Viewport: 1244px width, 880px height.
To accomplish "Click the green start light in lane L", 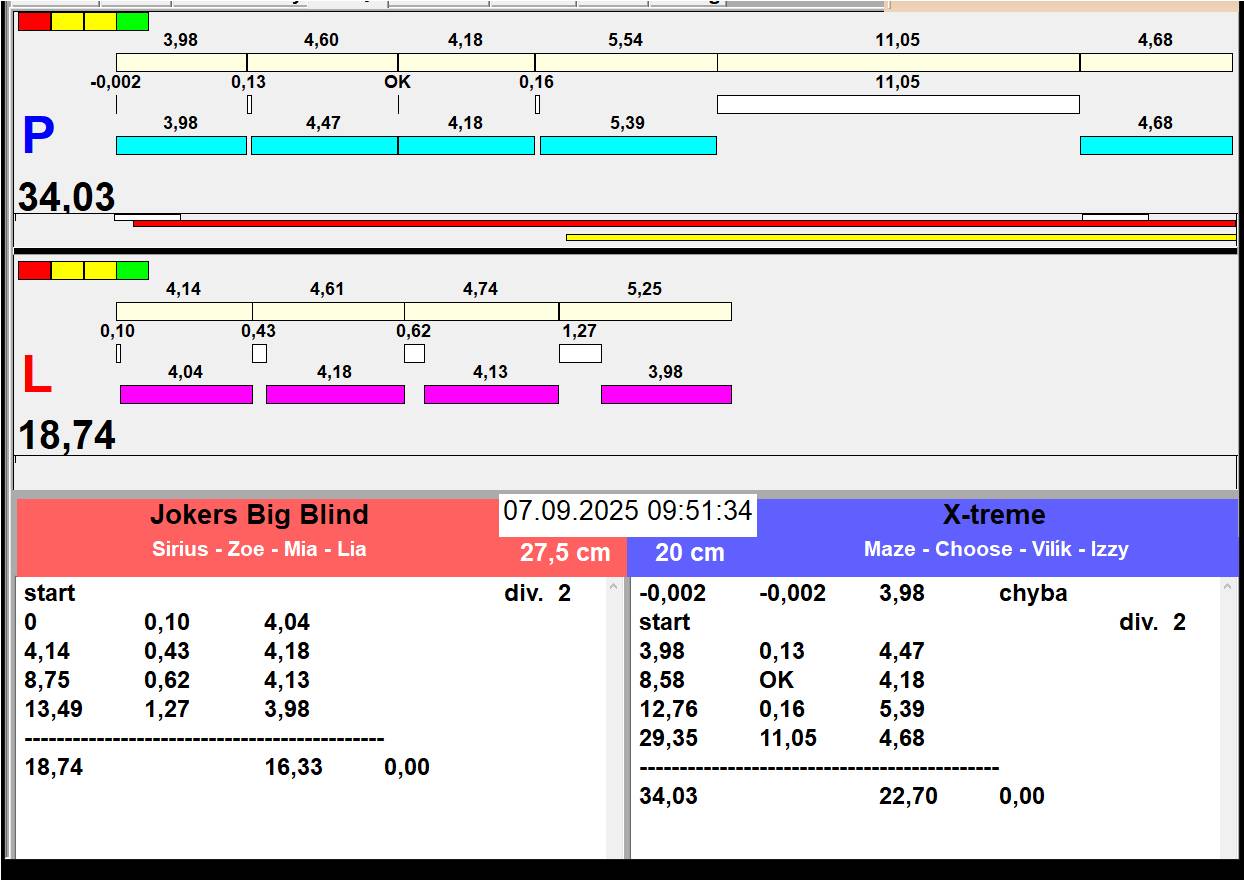I will coord(132,270).
